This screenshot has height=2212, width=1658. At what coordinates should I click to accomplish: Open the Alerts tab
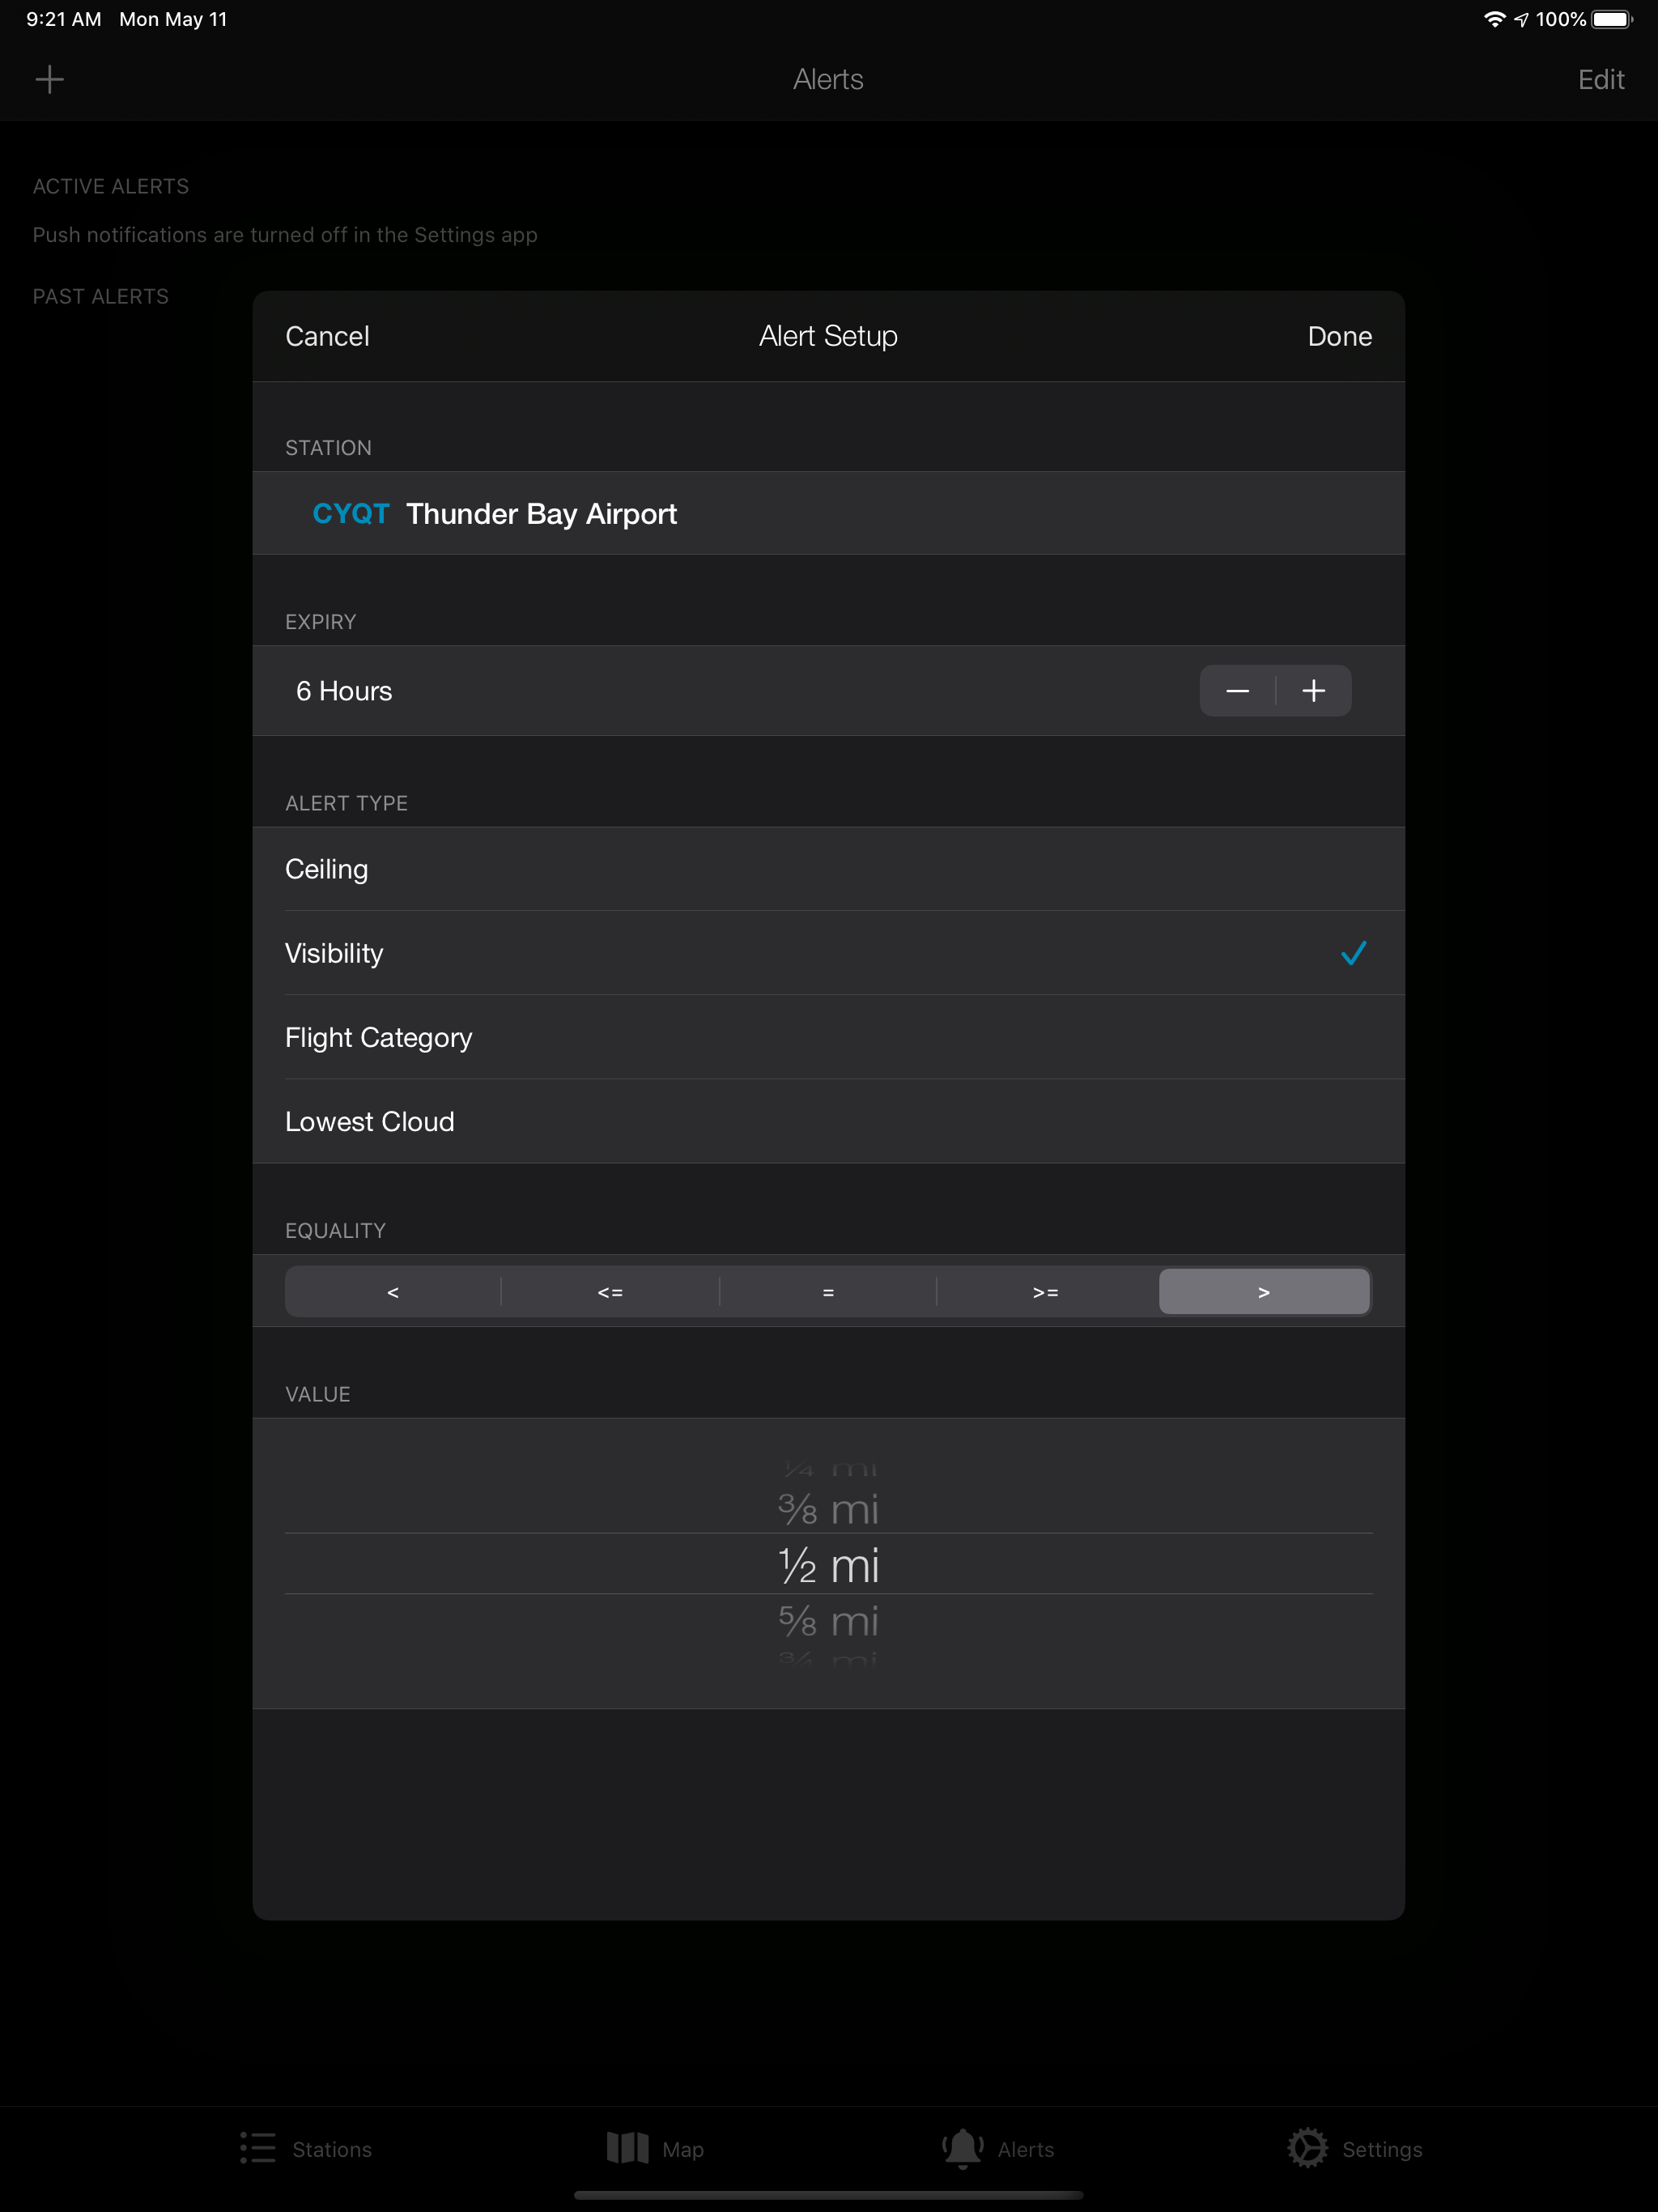[x=998, y=2149]
